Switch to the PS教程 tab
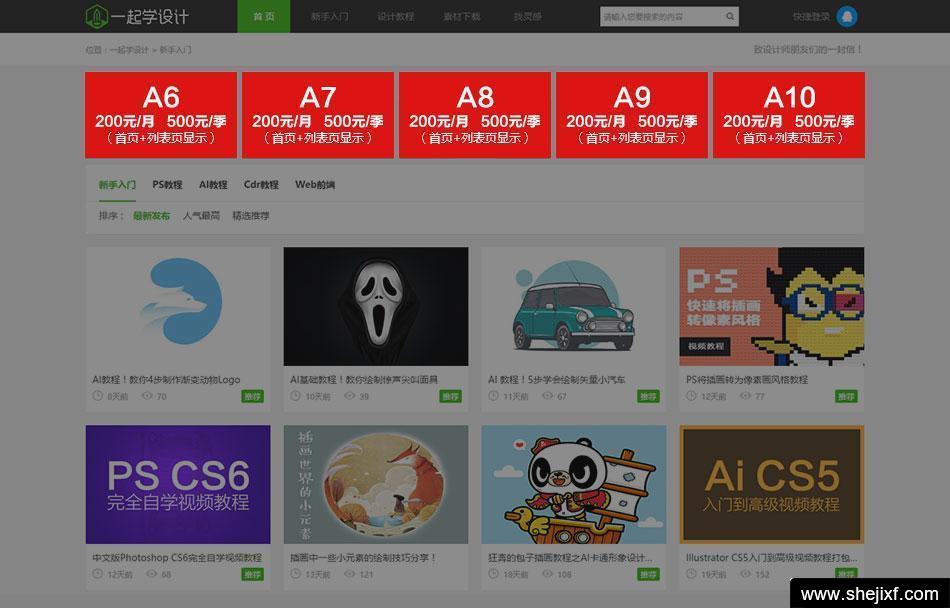Screen dimensions: 950x608 (x=167, y=185)
